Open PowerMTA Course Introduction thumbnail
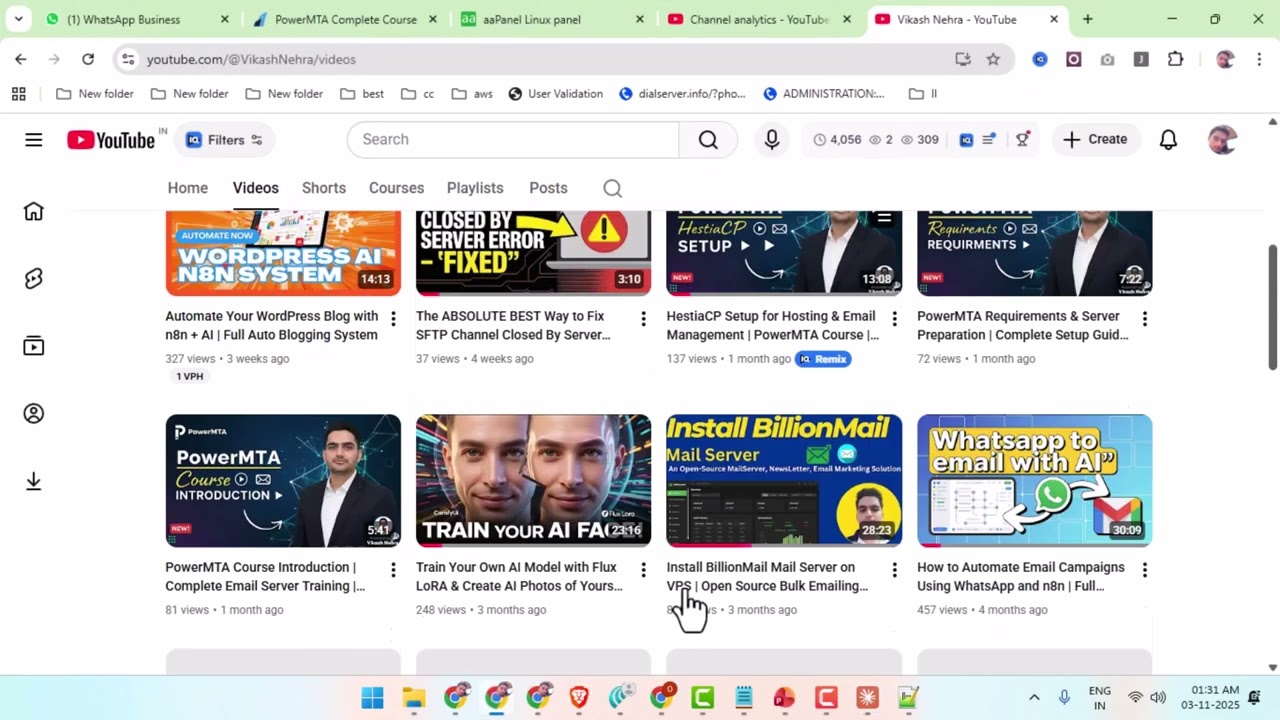Viewport: 1280px width, 720px height. [x=283, y=481]
